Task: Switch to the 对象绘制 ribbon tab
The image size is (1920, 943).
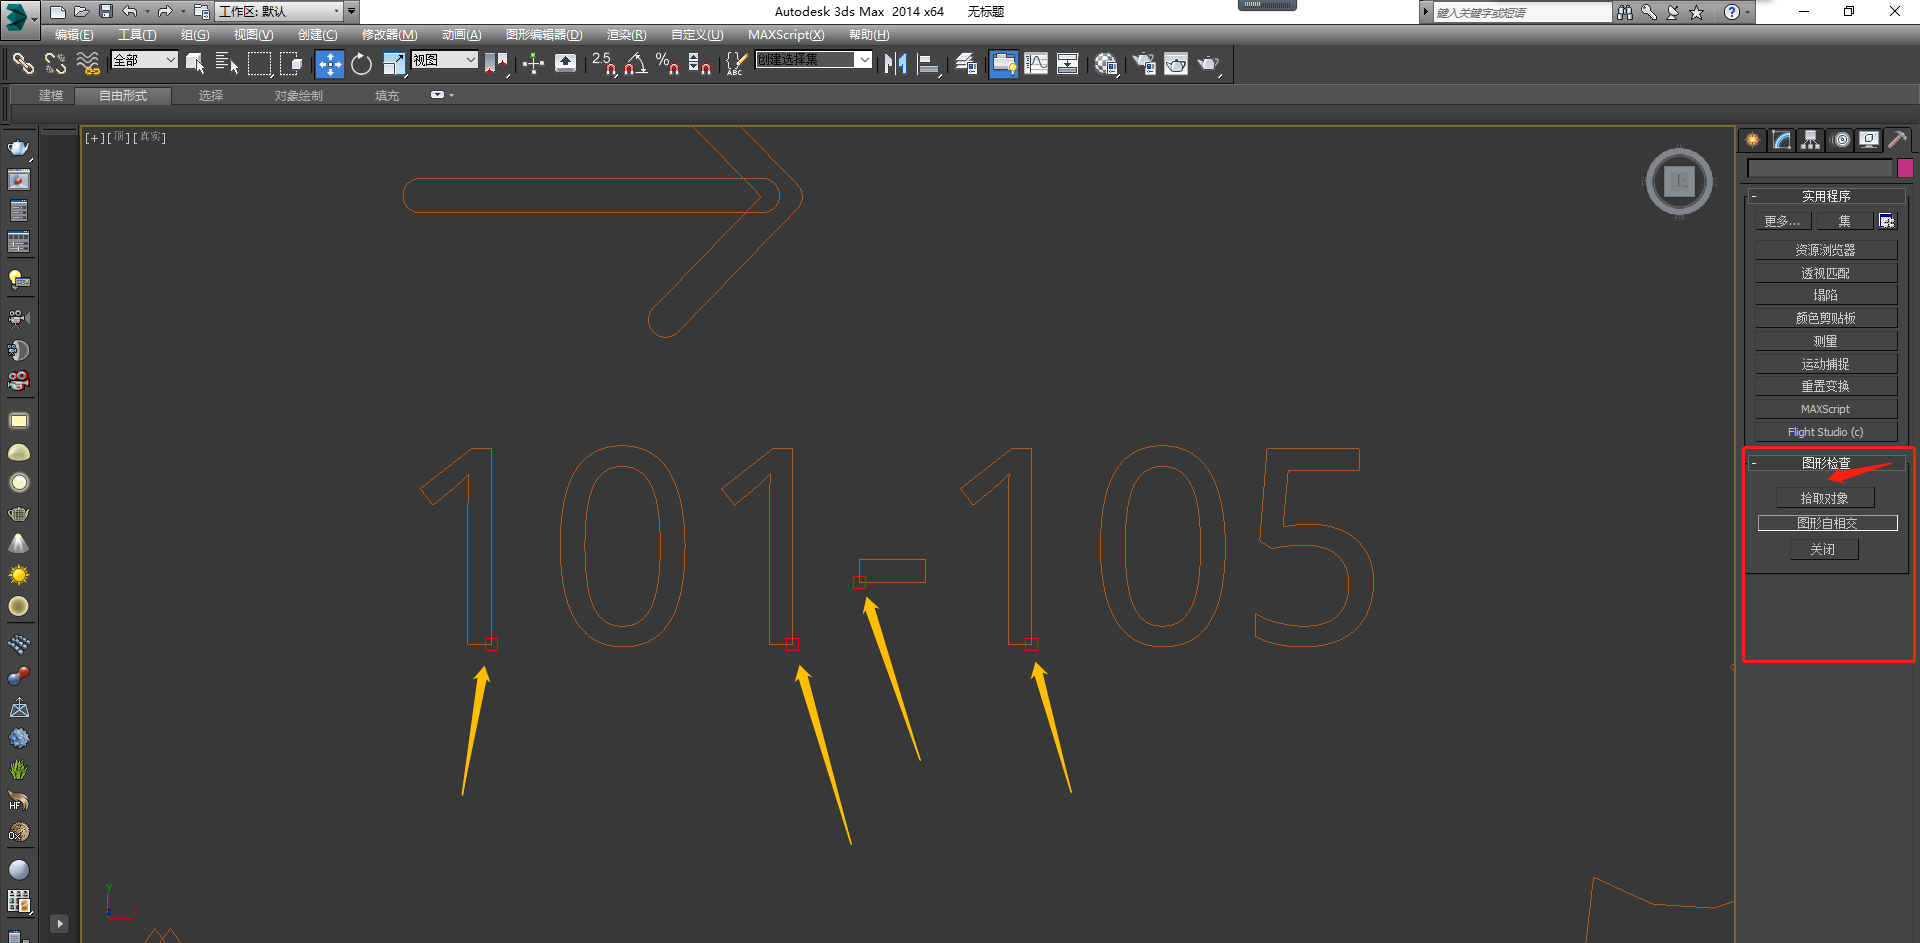Action: (299, 96)
